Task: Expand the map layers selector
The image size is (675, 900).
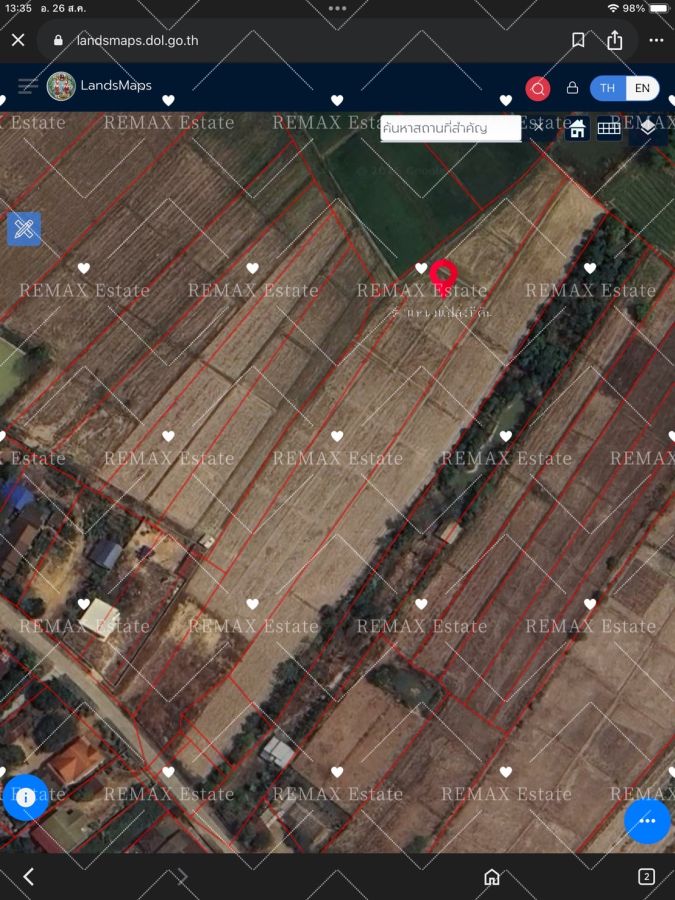Action: pos(647,127)
